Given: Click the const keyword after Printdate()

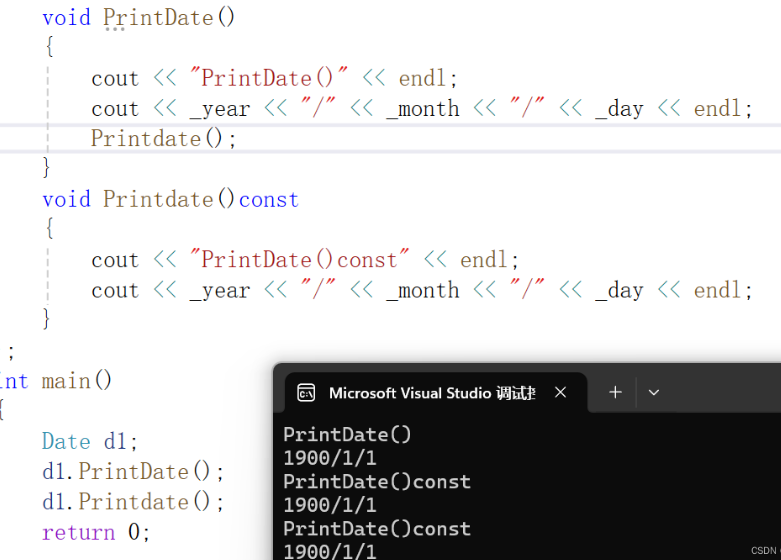Looking at the screenshot, I should click(x=269, y=200).
